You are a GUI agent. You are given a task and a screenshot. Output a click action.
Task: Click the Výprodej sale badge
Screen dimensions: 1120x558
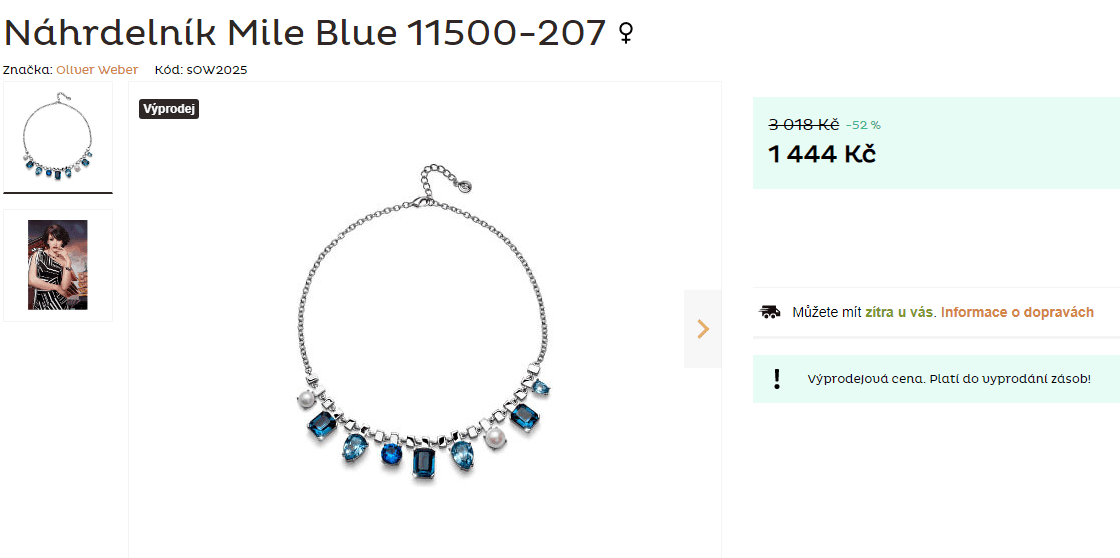pos(169,109)
